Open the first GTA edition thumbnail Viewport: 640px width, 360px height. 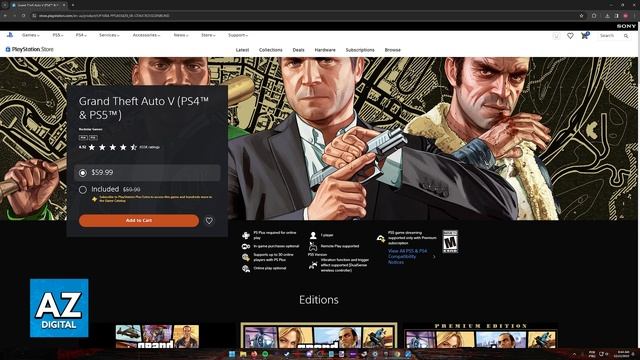coord(157,336)
